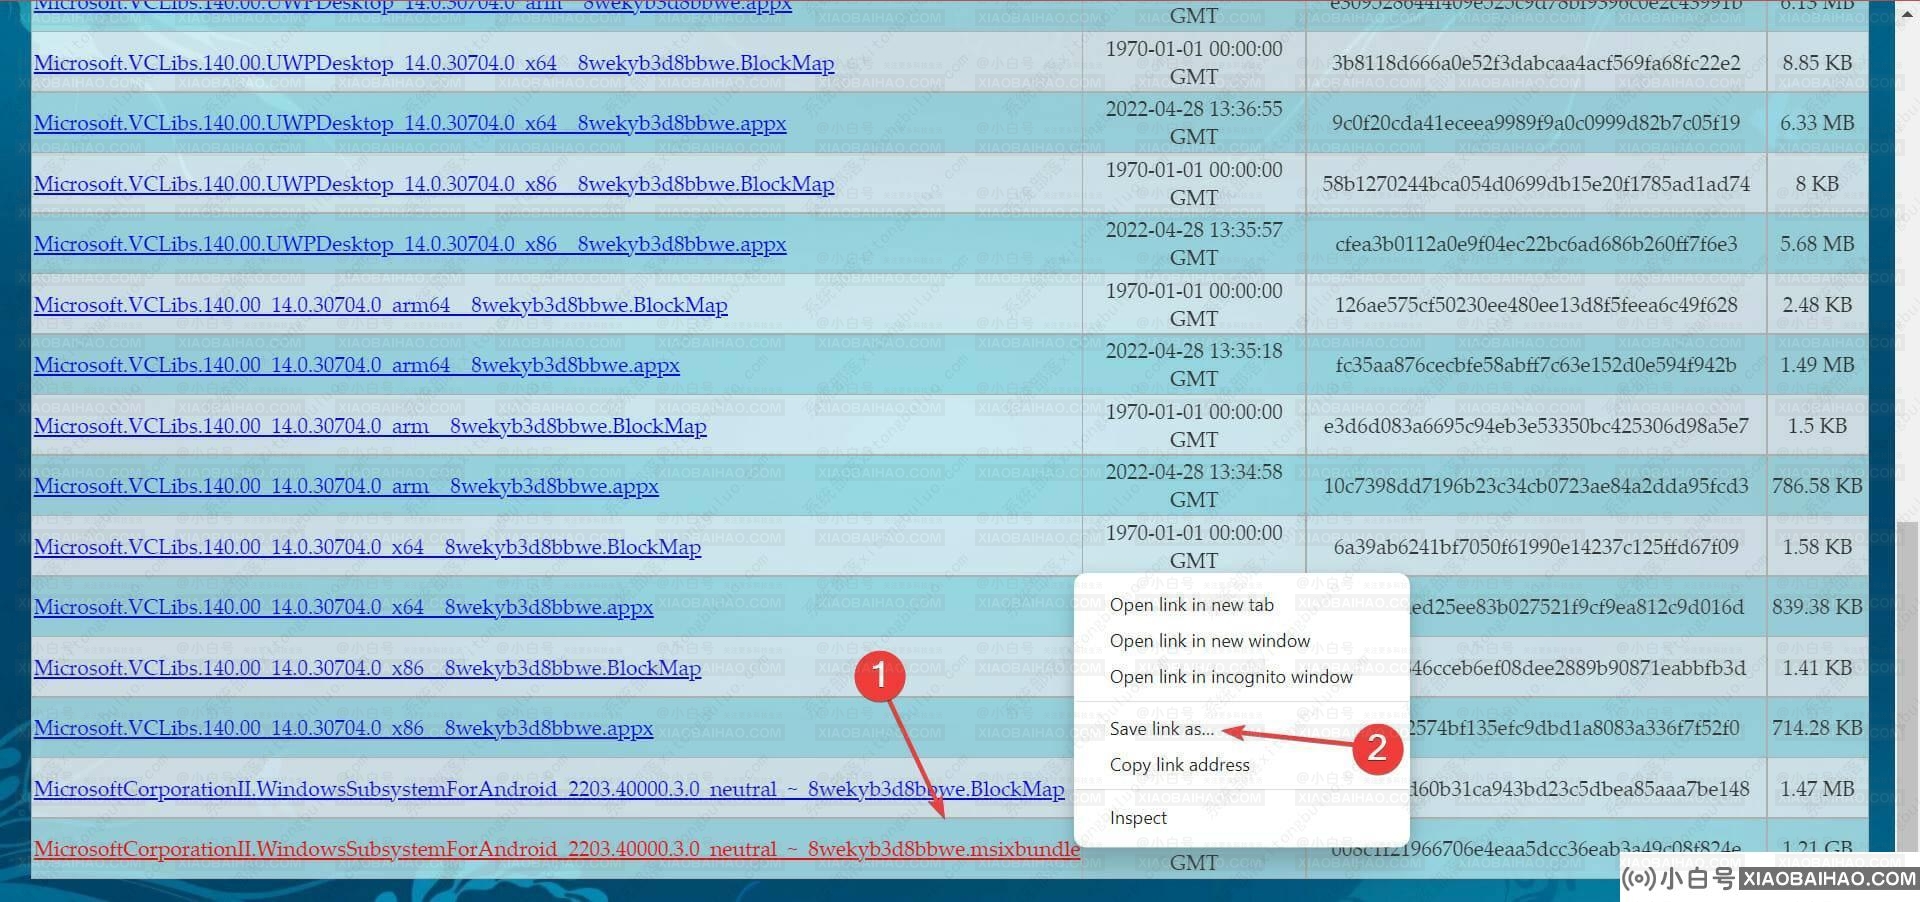Click the 1.5 KB size cell
This screenshot has width=1920, height=902.
coord(1817,426)
